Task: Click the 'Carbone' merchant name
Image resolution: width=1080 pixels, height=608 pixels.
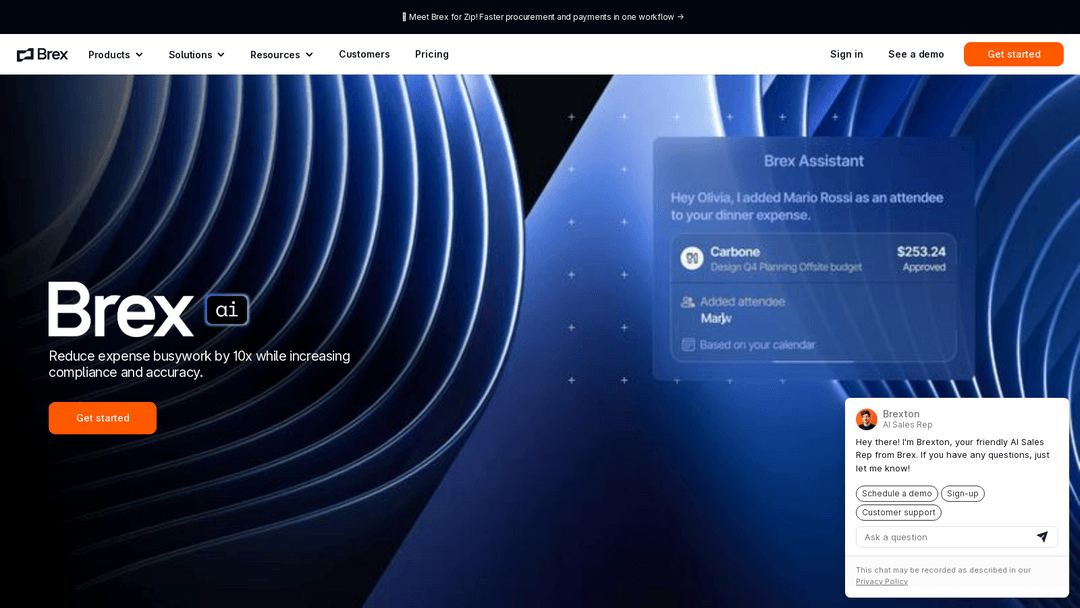Action: coord(735,252)
